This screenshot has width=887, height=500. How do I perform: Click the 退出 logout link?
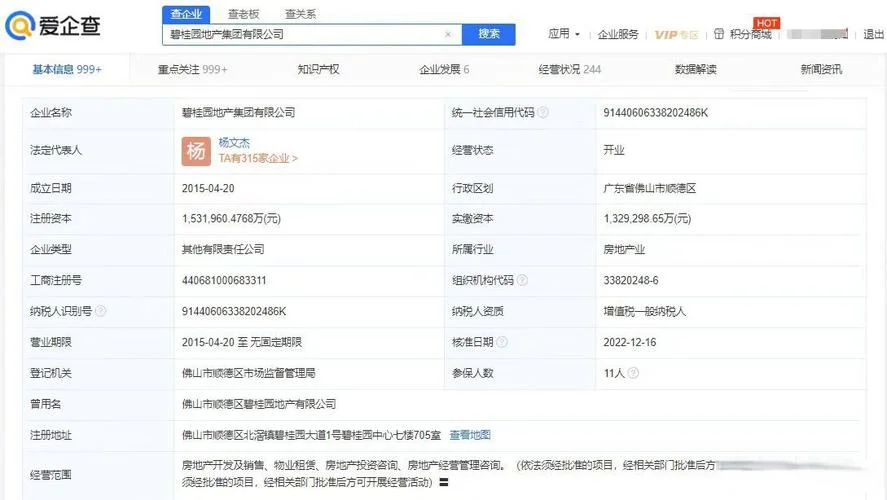[873, 35]
